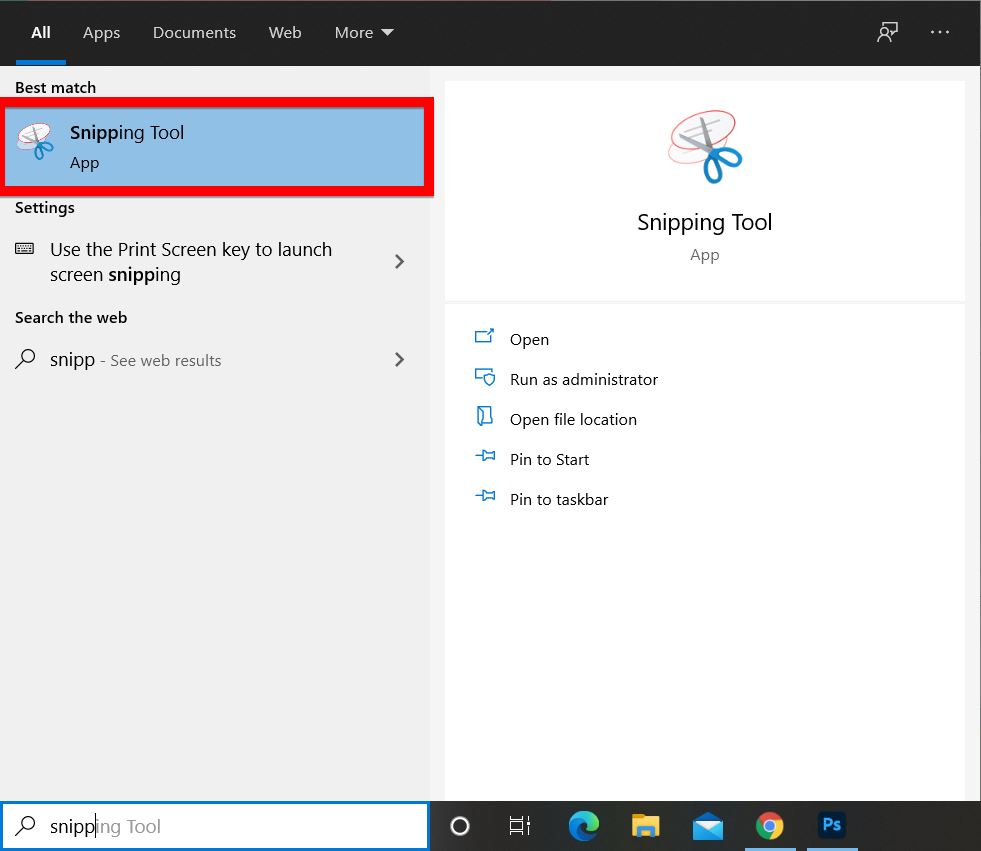Click the Pin to taskbar pin icon

(x=485, y=496)
